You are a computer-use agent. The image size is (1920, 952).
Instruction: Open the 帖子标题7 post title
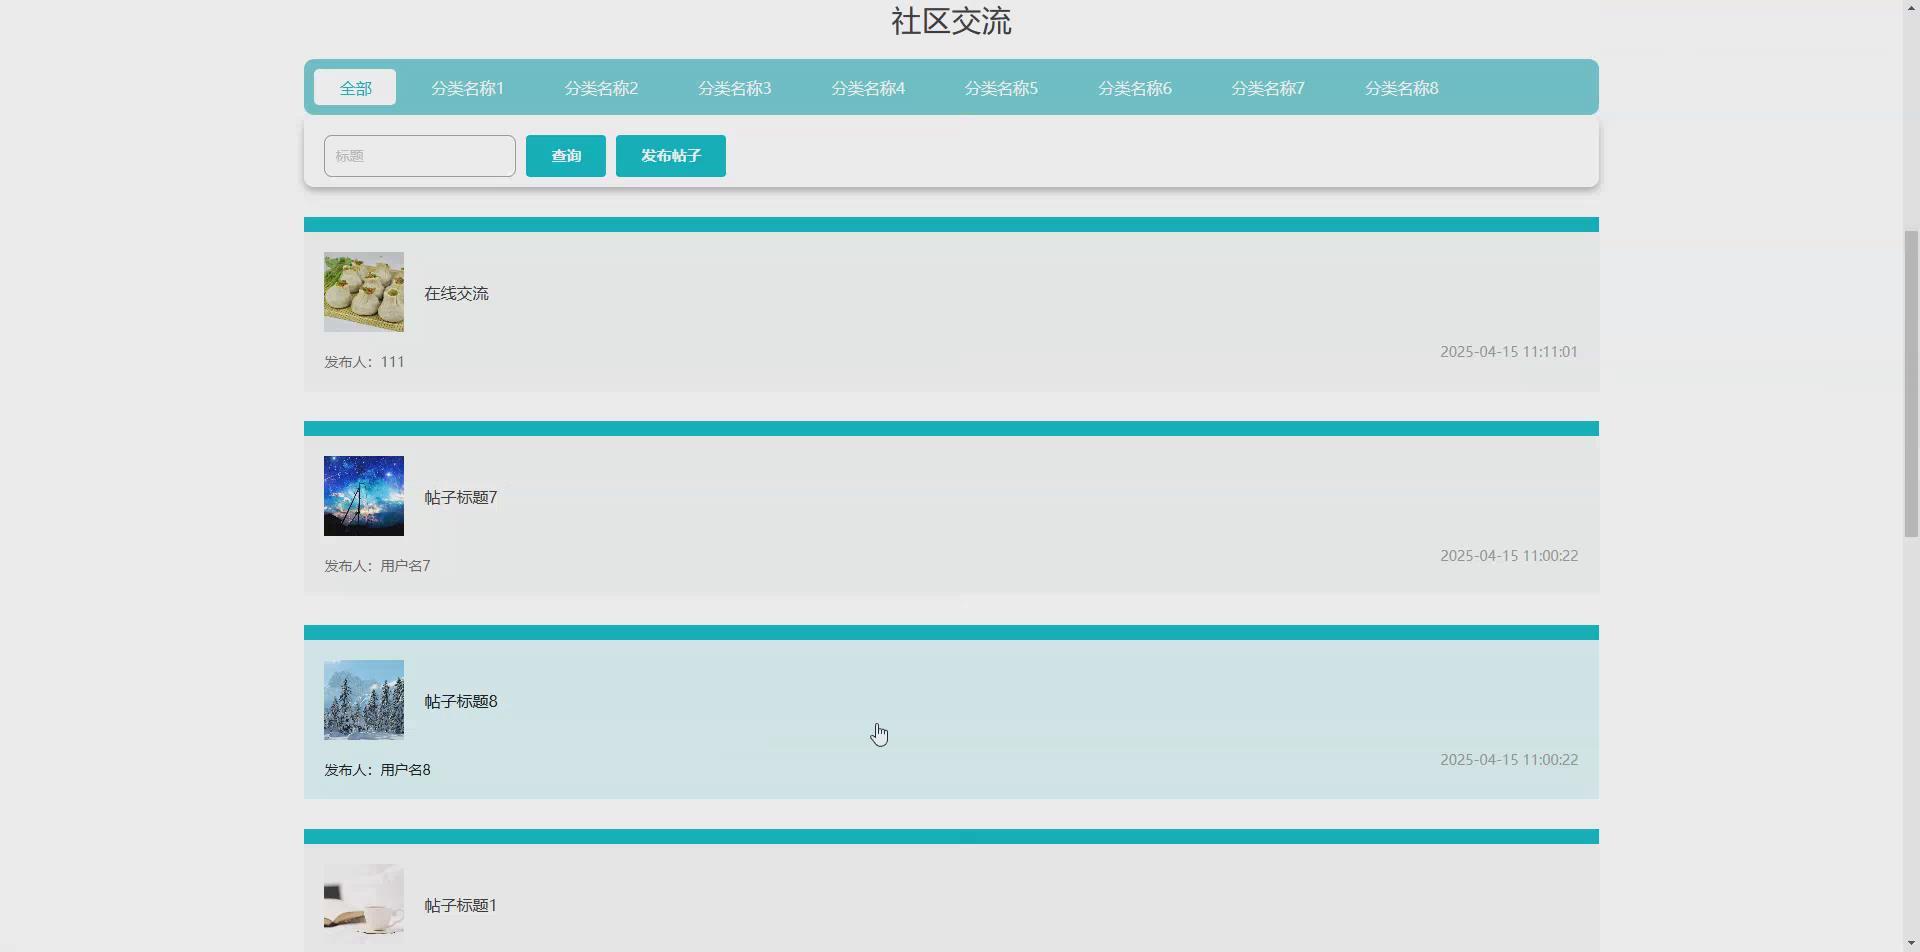461,497
